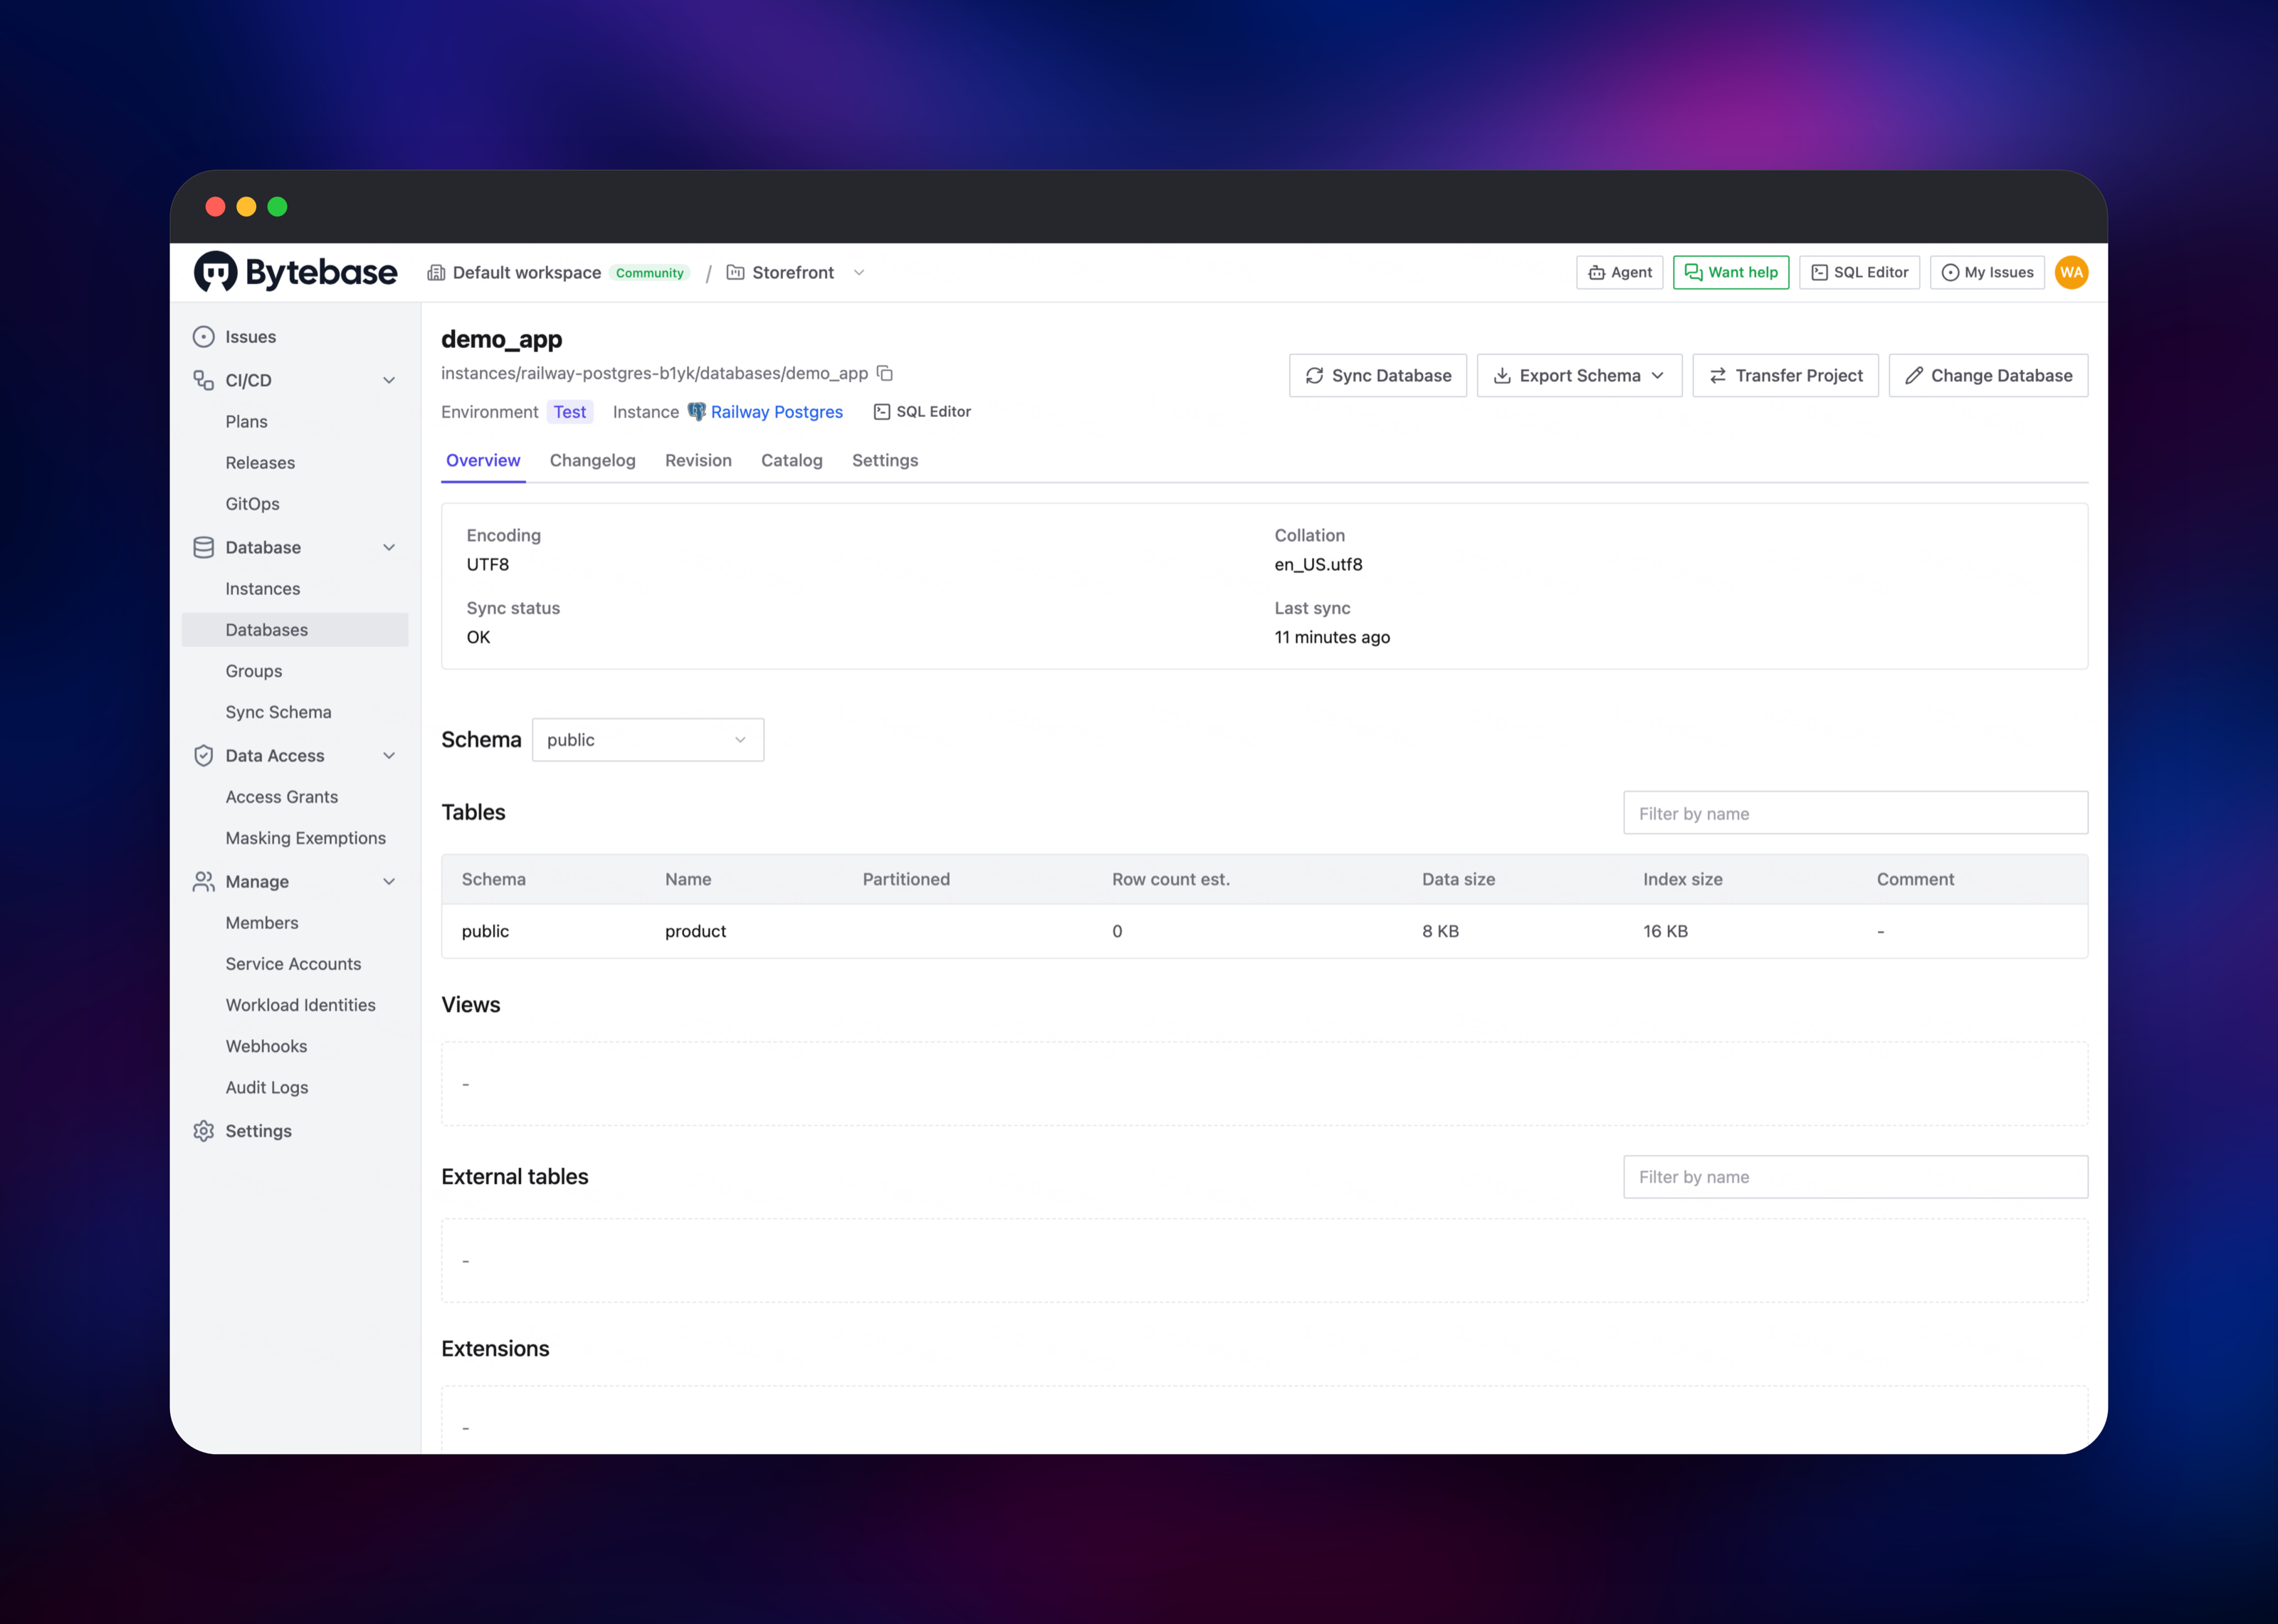Click the Index size column header
The width and height of the screenshot is (2278, 1624).
(1682, 879)
